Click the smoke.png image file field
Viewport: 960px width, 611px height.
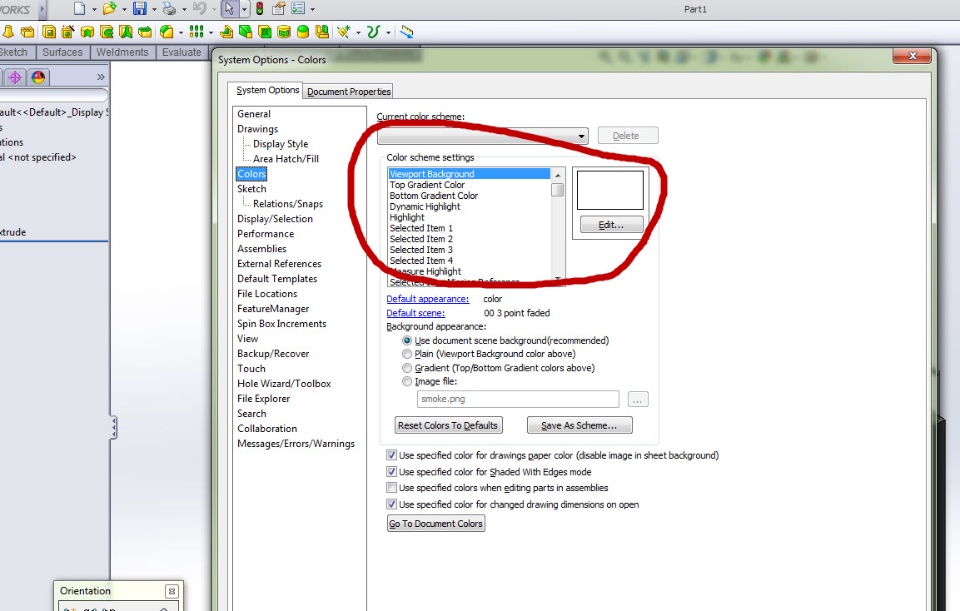pyautogui.click(x=518, y=399)
